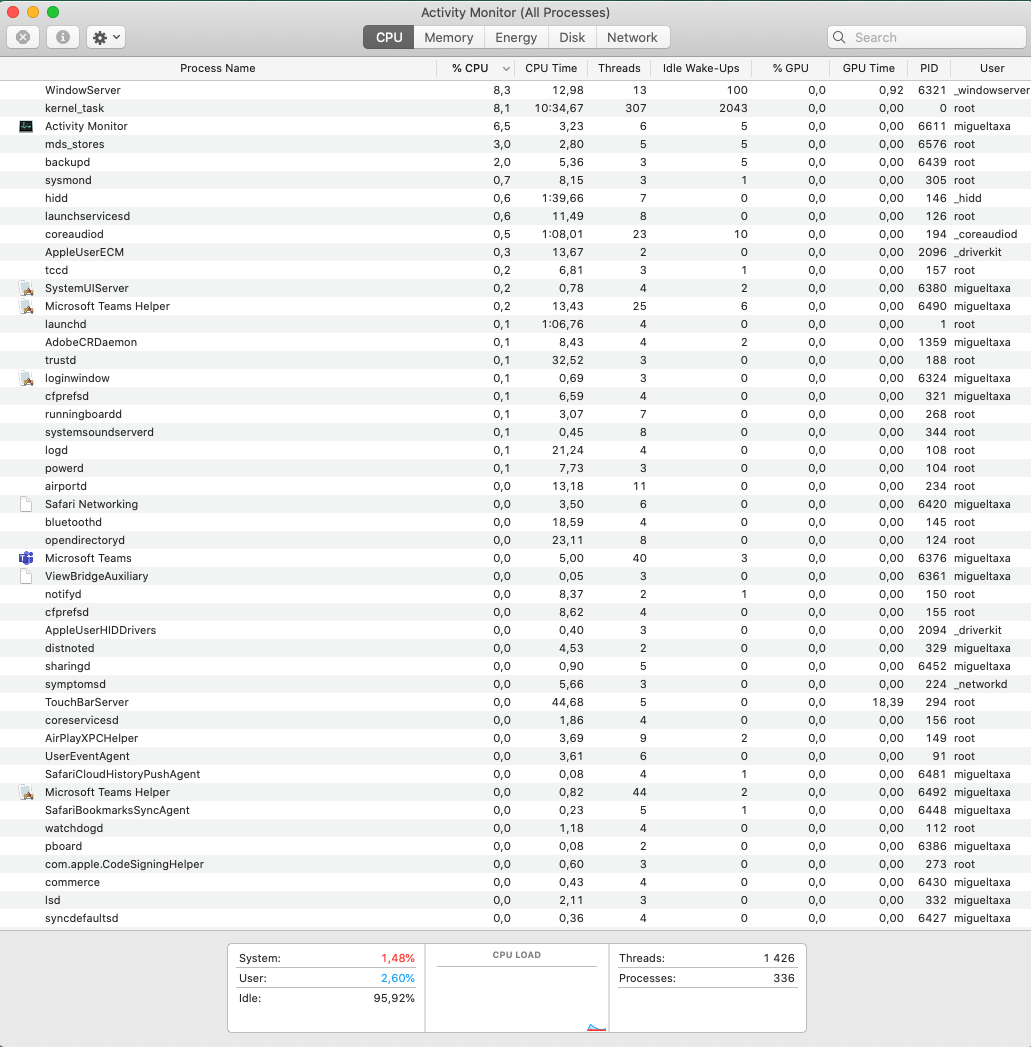Click the System CPU percentage value
Image resolution: width=1031 pixels, height=1047 pixels.
click(398, 959)
